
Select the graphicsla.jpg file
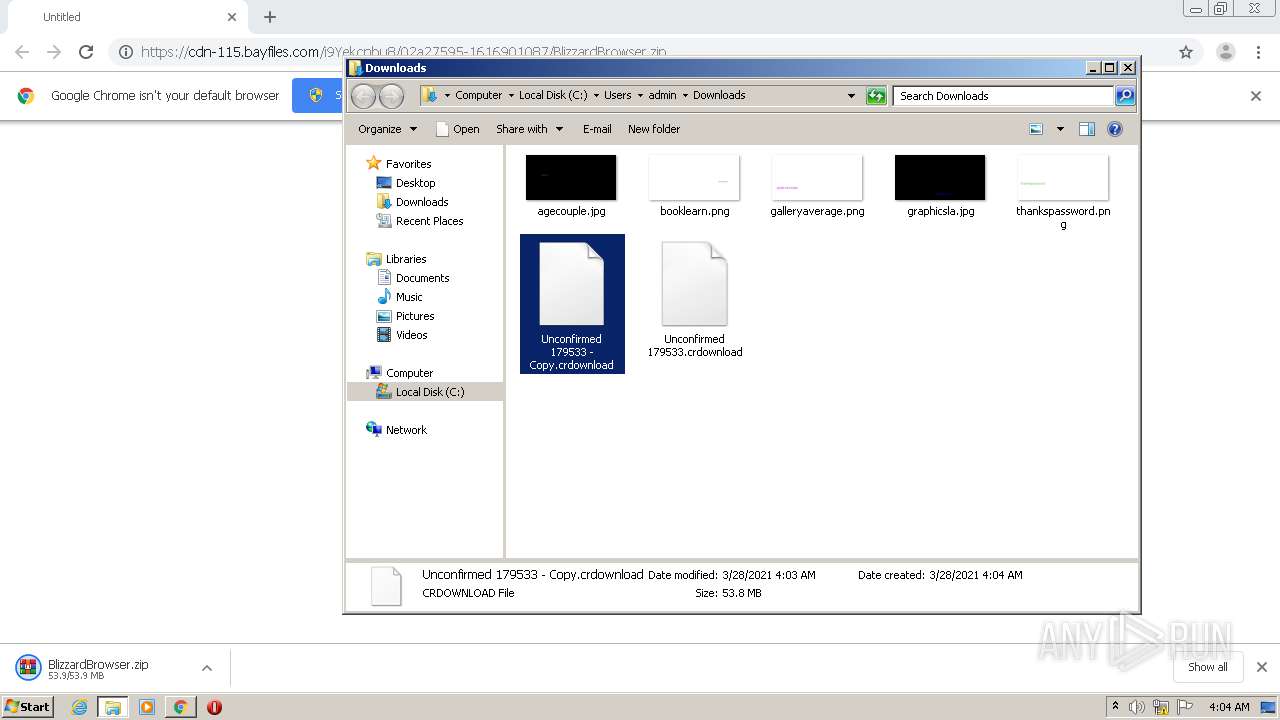pyautogui.click(x=940, y=187)
